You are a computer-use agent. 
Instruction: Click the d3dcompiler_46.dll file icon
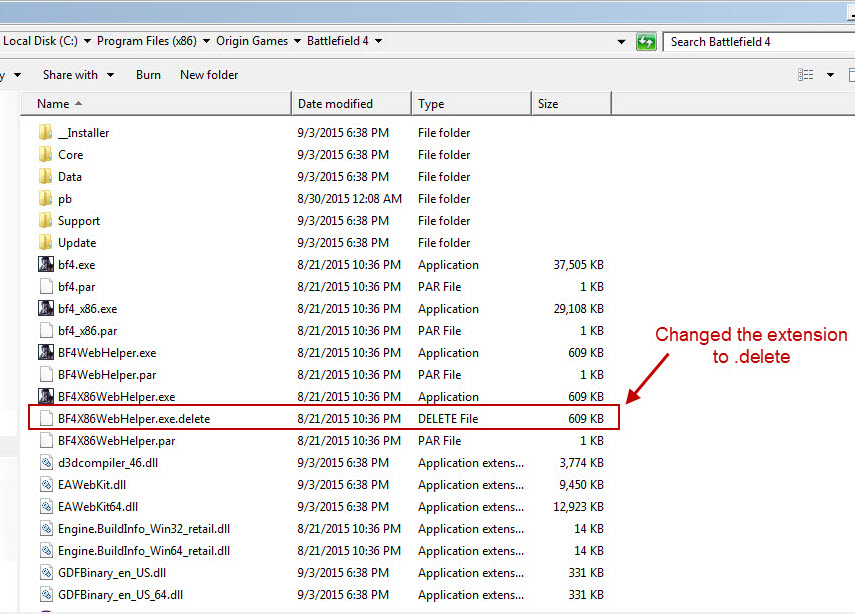tap(46, 462)
